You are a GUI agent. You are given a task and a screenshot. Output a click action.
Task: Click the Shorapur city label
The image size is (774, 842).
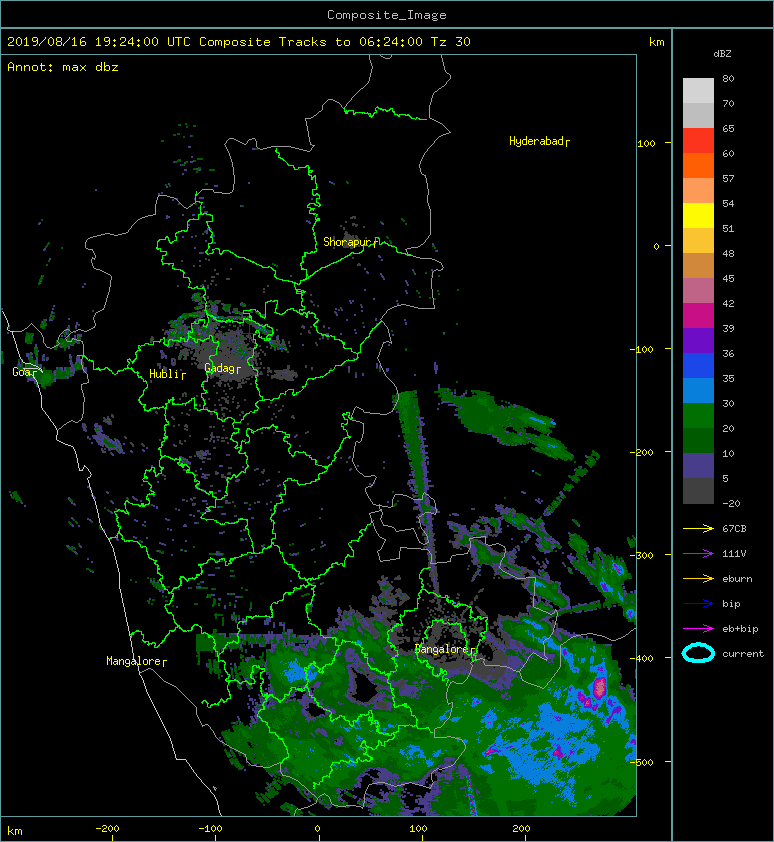tap(350, 242)
